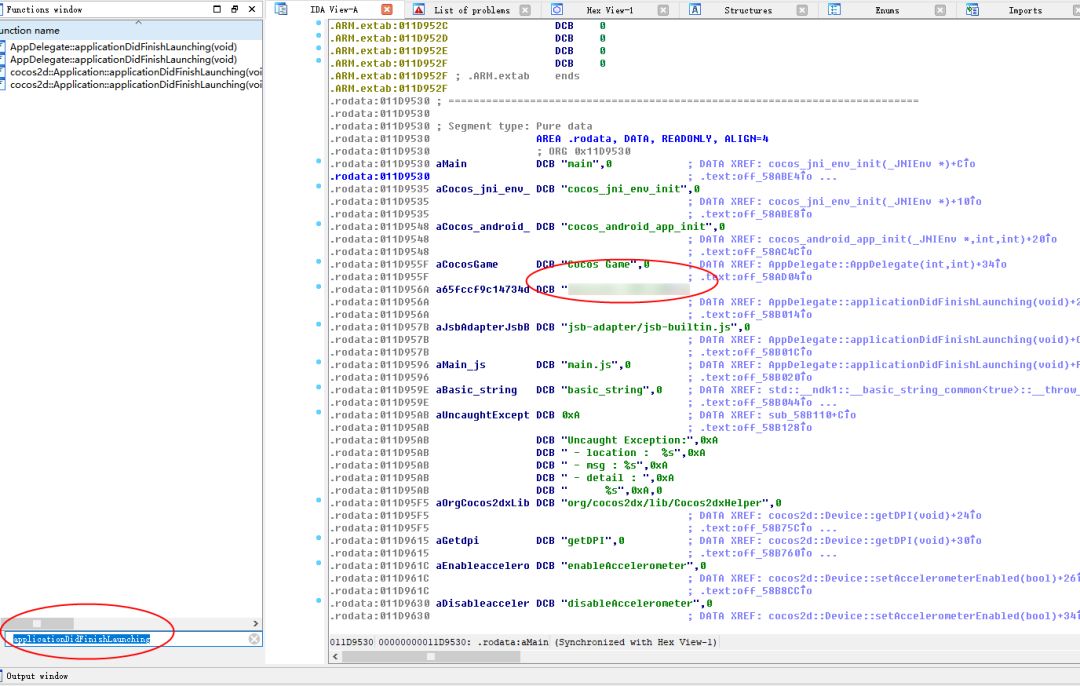Switch to the Enums tab
Viewport: 1080px width, 686px height.
(886, 10)
